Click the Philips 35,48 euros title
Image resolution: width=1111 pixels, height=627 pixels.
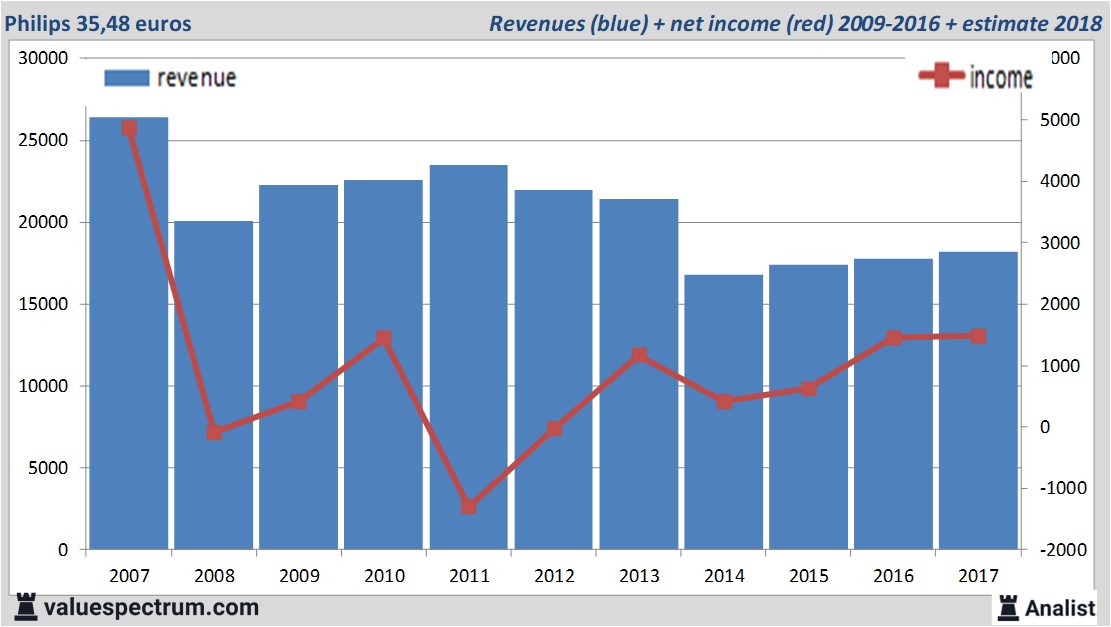pyautogui.click(x=98, y=23)
